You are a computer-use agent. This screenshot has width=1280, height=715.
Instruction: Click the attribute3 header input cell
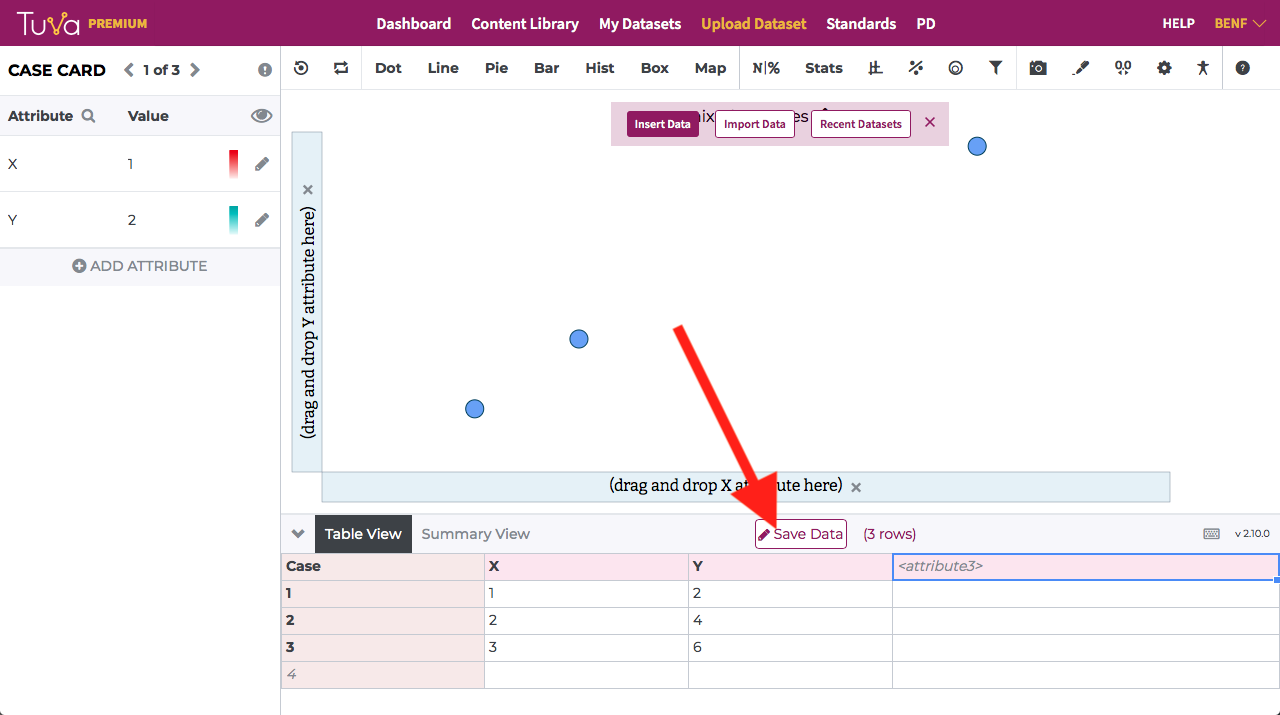click(x=1085, y=566)
